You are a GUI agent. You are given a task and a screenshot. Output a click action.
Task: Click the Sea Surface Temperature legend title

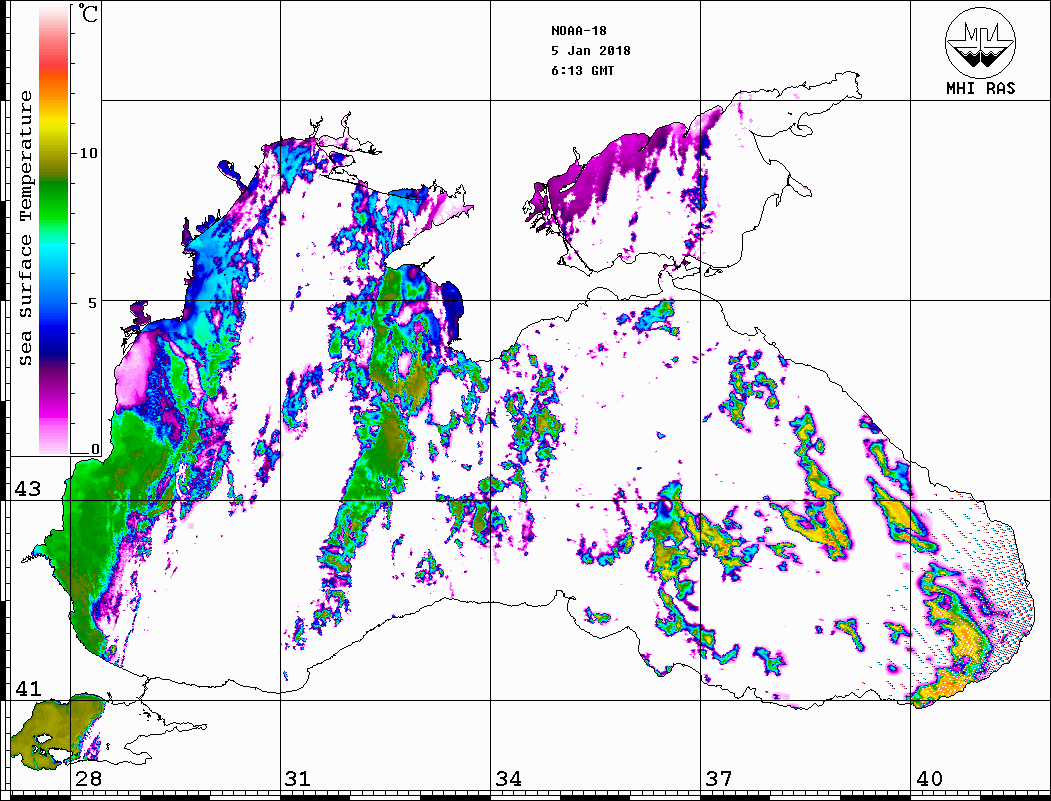point(25,229)
